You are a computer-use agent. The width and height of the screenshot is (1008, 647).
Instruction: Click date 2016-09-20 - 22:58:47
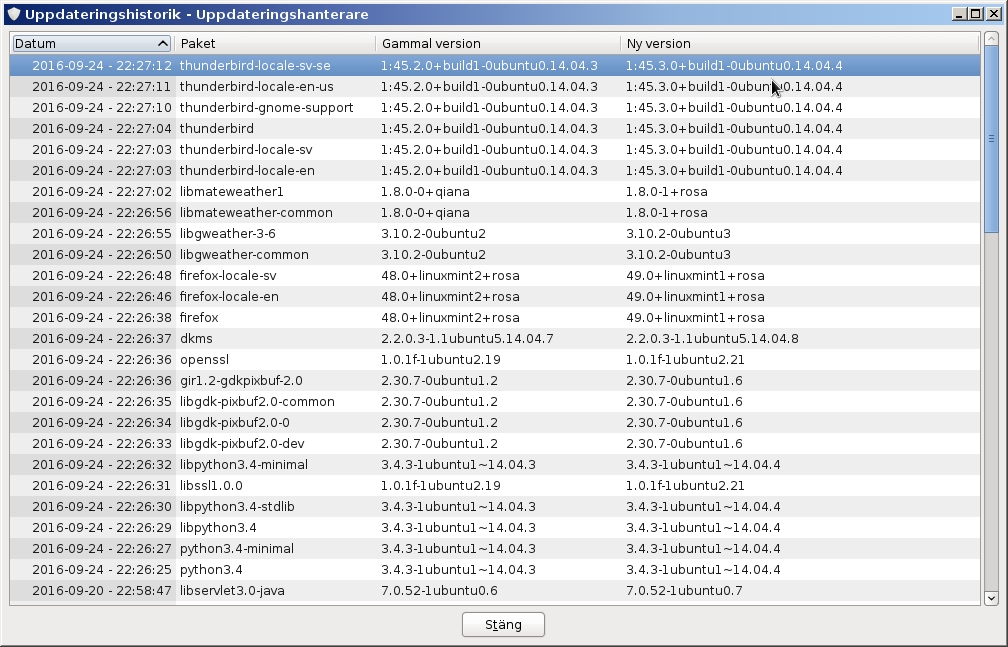pyautogui.click(x=102, y=590)
